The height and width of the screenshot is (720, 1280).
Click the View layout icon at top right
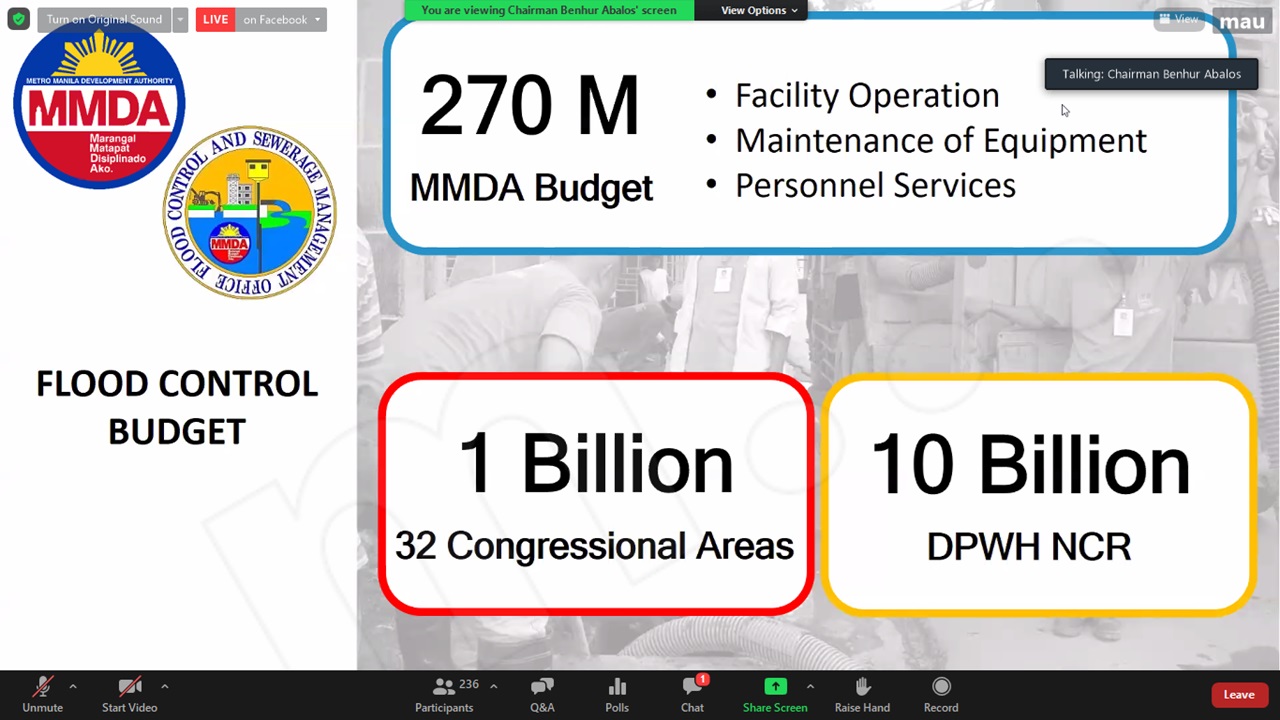coord(1177,19)
